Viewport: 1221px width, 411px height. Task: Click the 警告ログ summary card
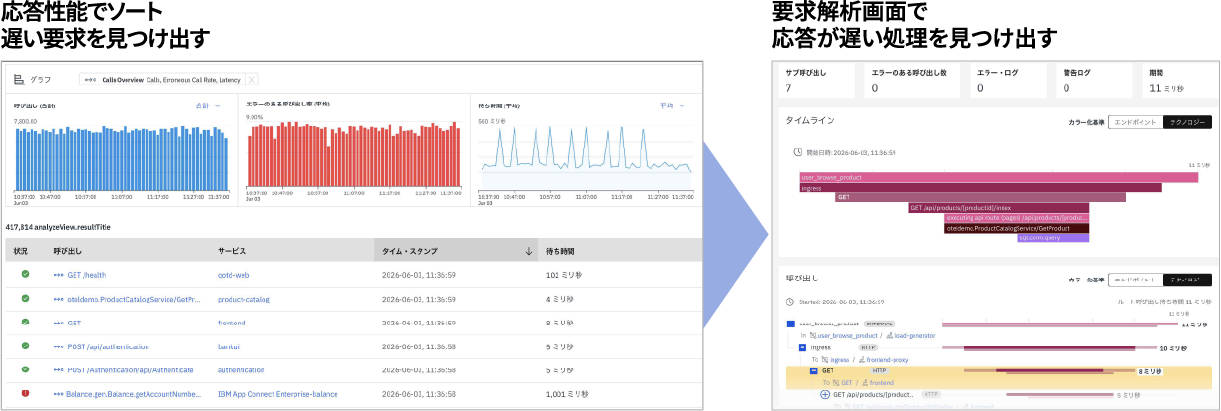click(1094, 81)
